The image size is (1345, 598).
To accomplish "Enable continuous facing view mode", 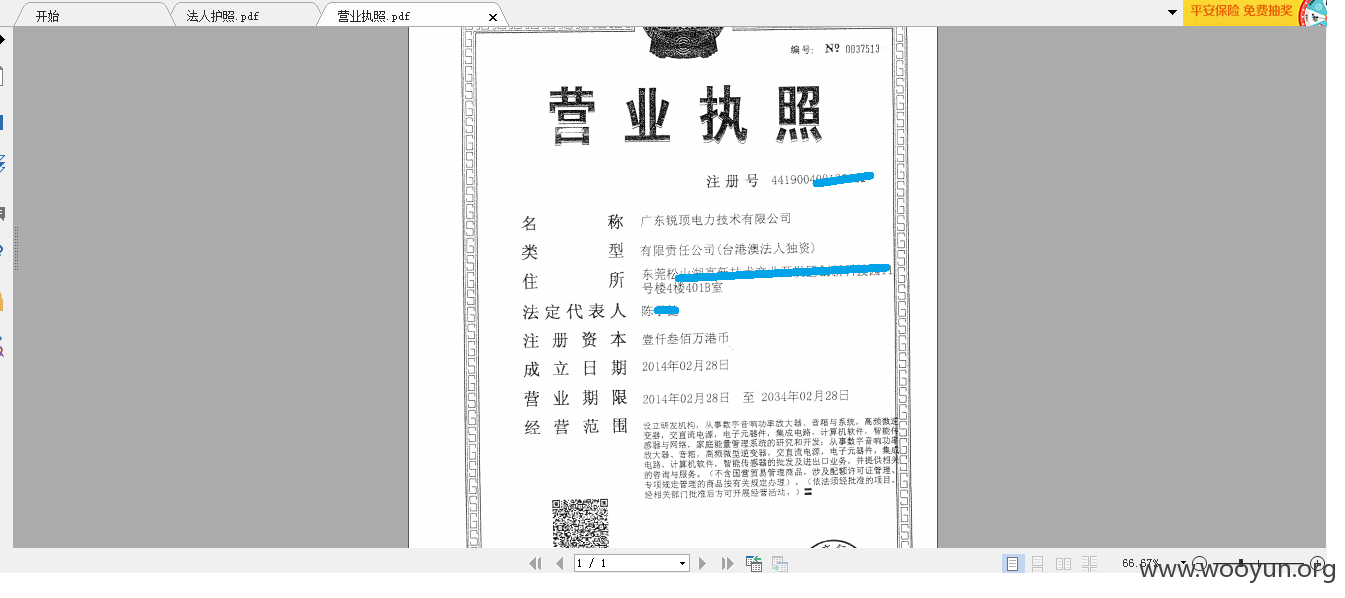I will (x=1089, y=564).
